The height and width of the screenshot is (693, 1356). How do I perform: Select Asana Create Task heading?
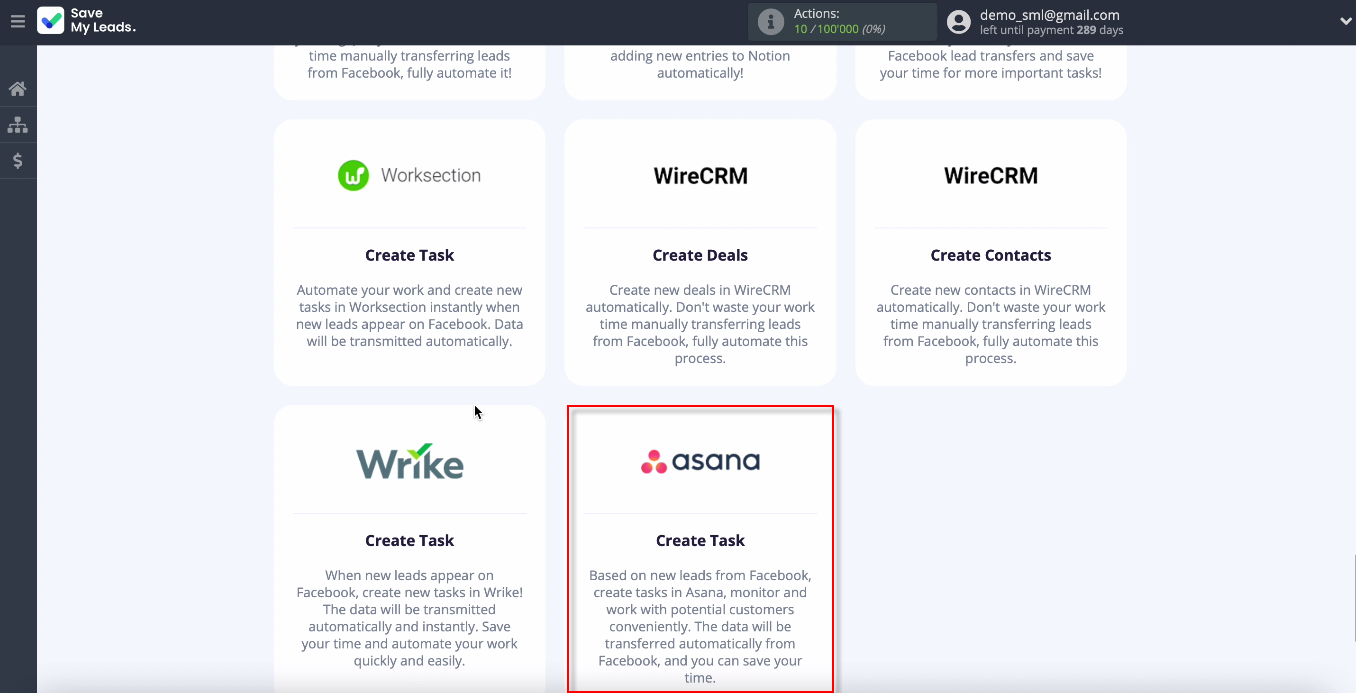[x=700, y=540]
